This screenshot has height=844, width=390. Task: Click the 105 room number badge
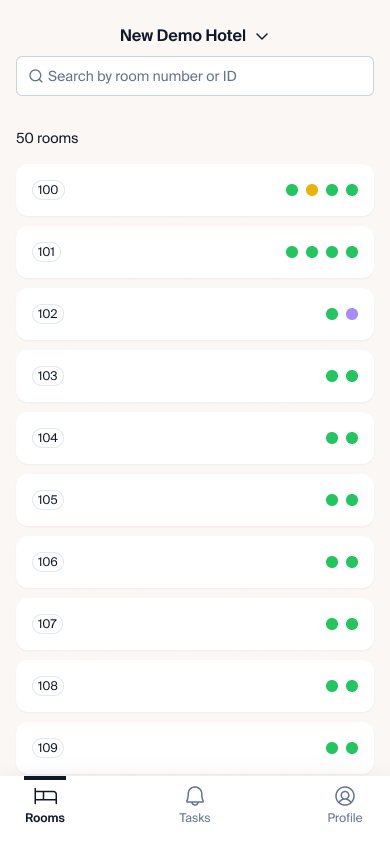click(48, 500)
